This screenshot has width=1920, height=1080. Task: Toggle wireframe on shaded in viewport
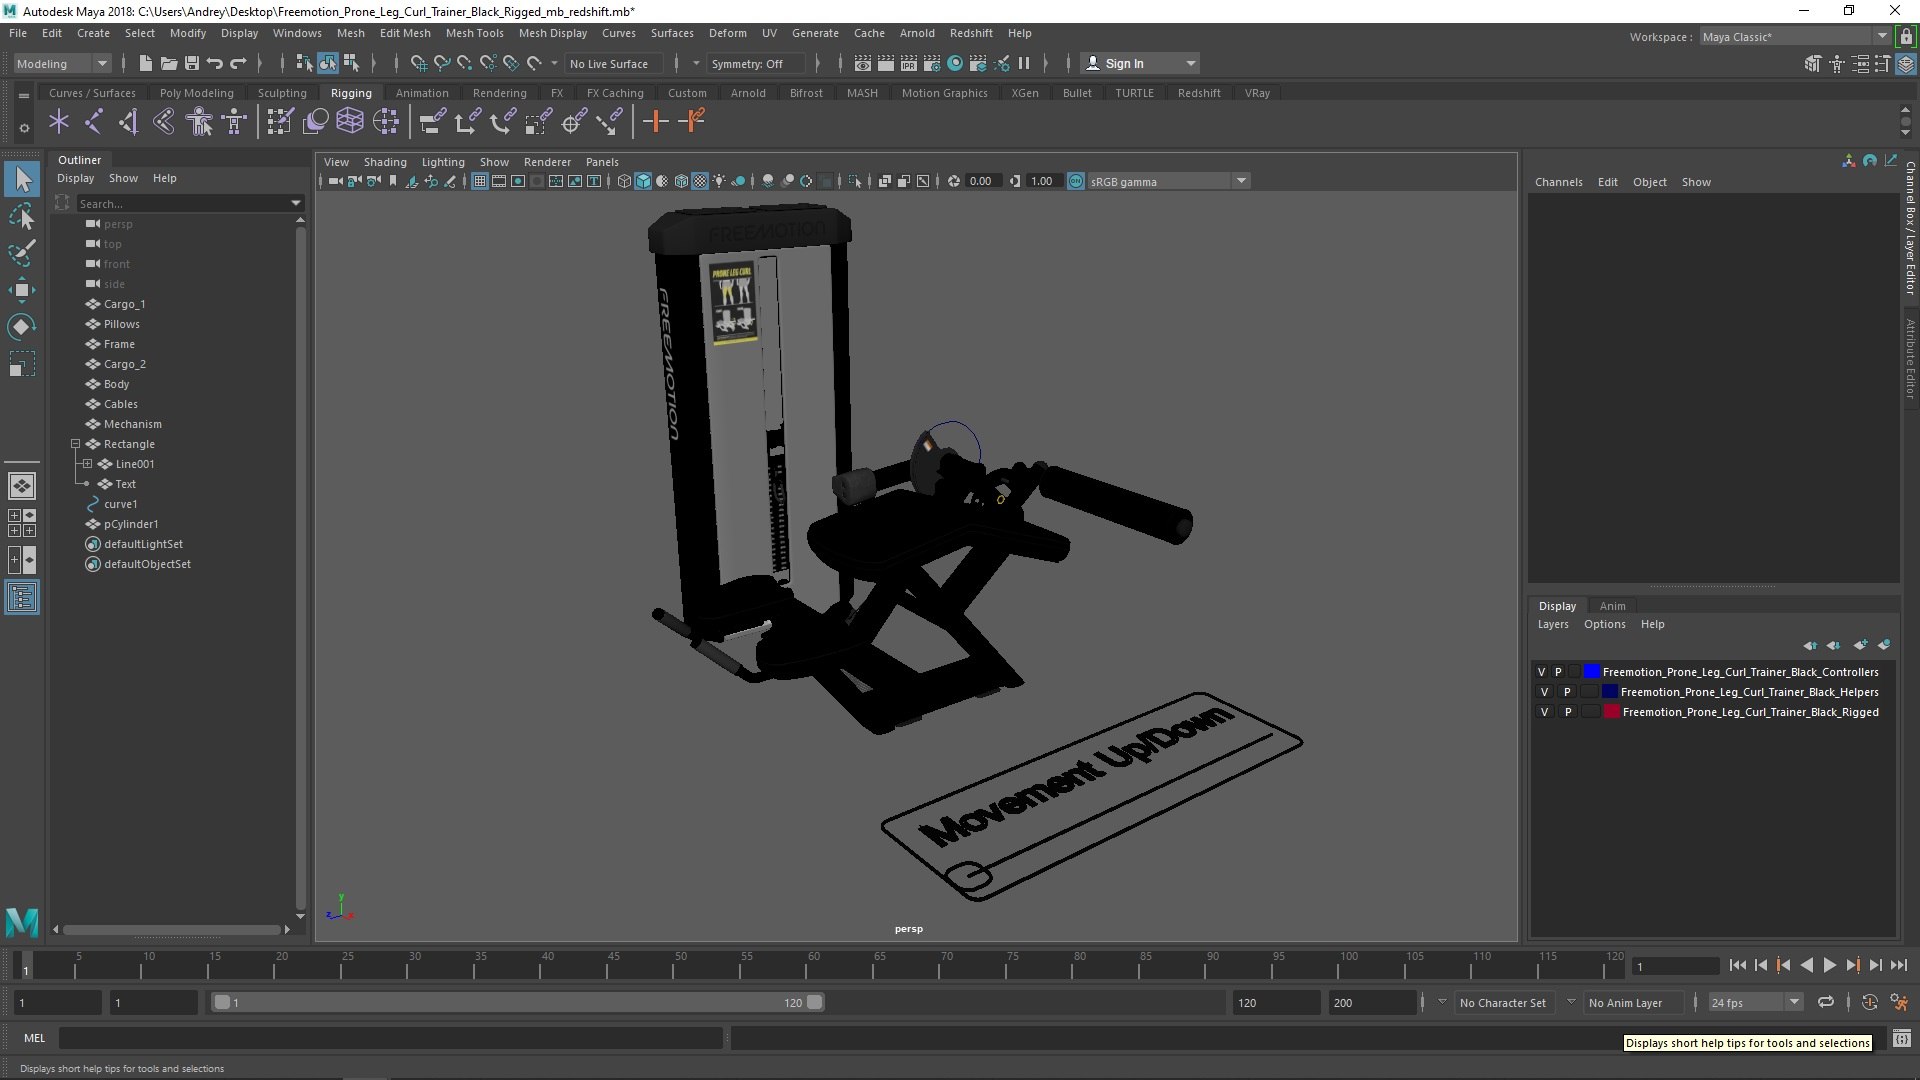(681, 181)
